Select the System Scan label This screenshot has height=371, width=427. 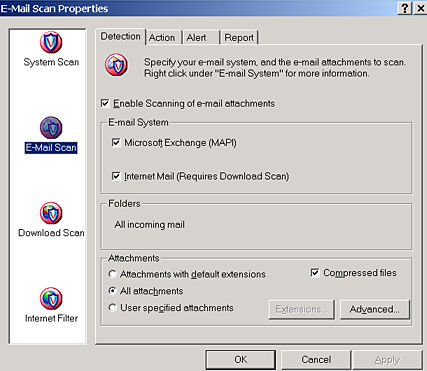51,62
